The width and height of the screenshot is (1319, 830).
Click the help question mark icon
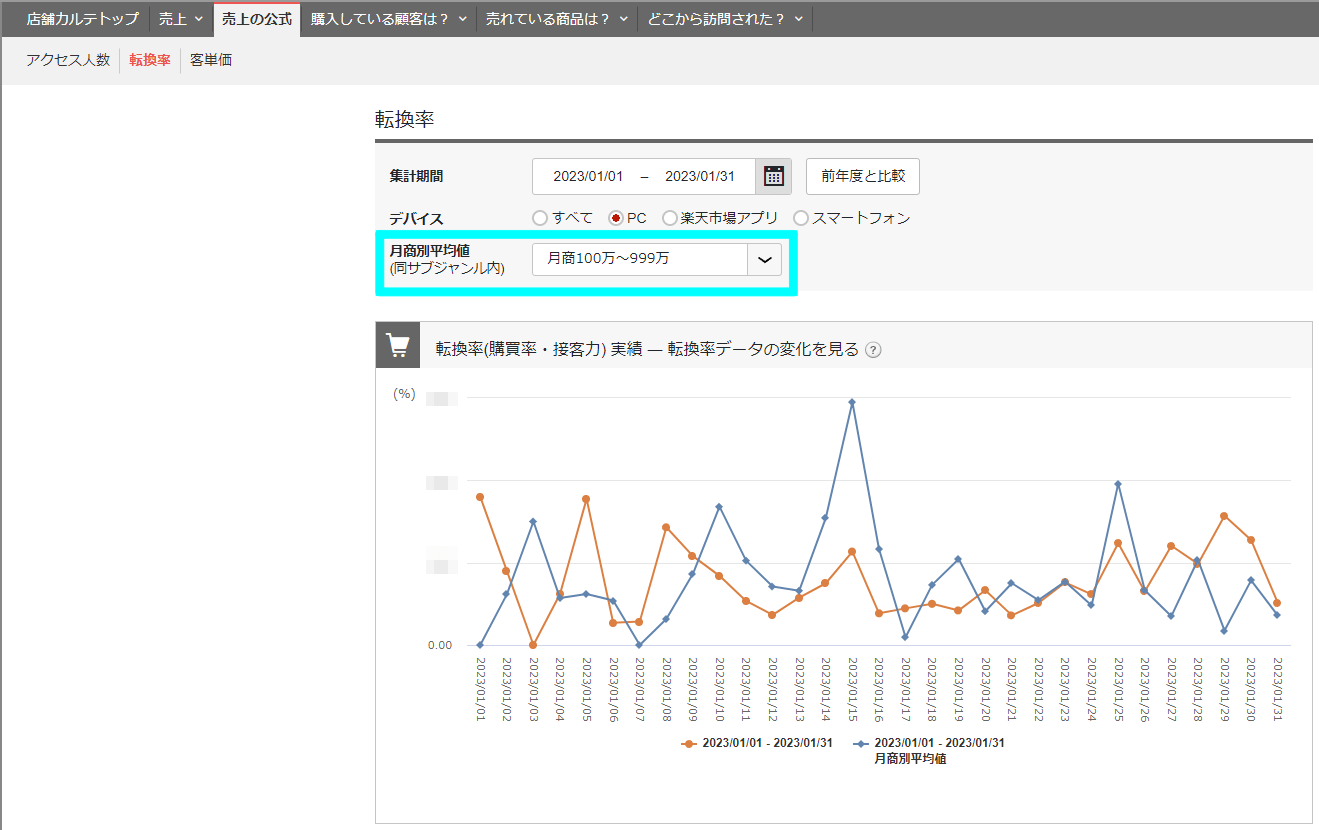[x=873, y=350]
